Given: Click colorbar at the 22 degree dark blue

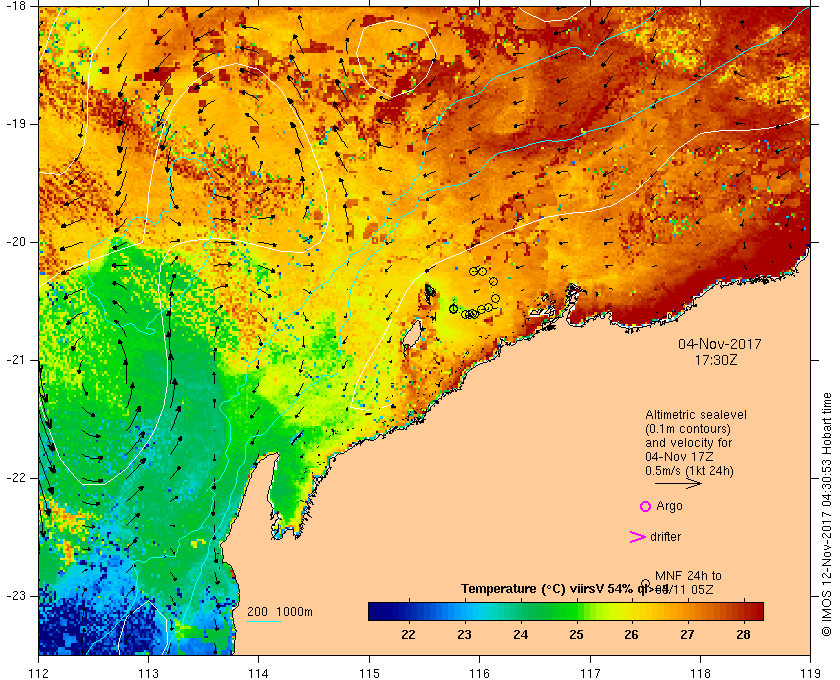Looking at the screenshot, I should [x=408, y=611].
